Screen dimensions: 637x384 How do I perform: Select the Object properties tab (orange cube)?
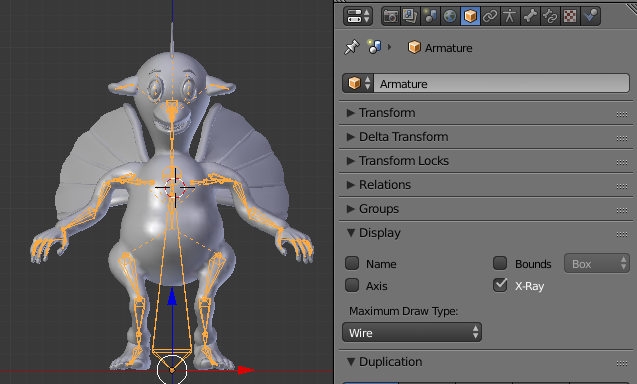pos(470,16)
